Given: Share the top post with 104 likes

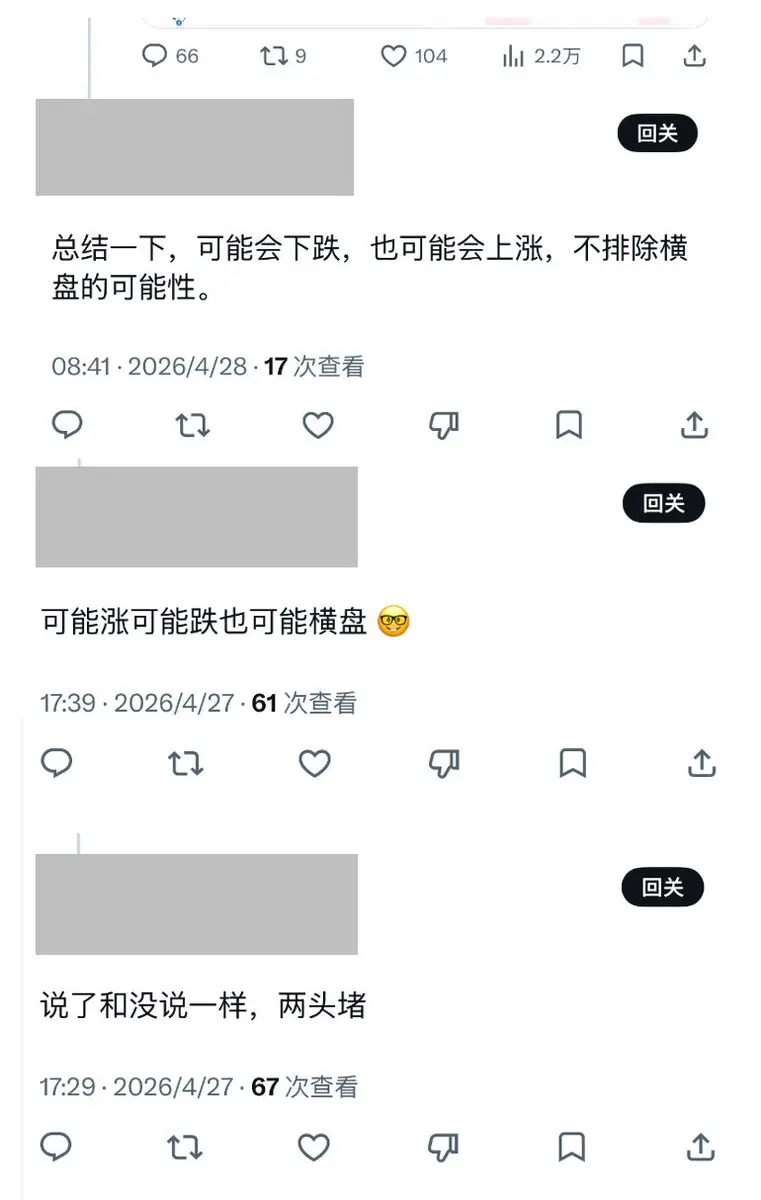Looking at the screenshot, I should tap(694, 56).
